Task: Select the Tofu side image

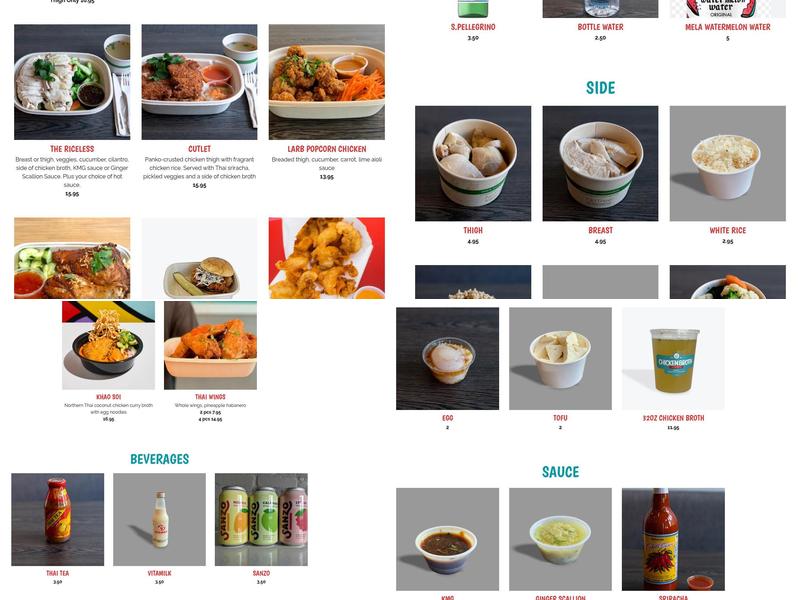Action: pos(560,358)
